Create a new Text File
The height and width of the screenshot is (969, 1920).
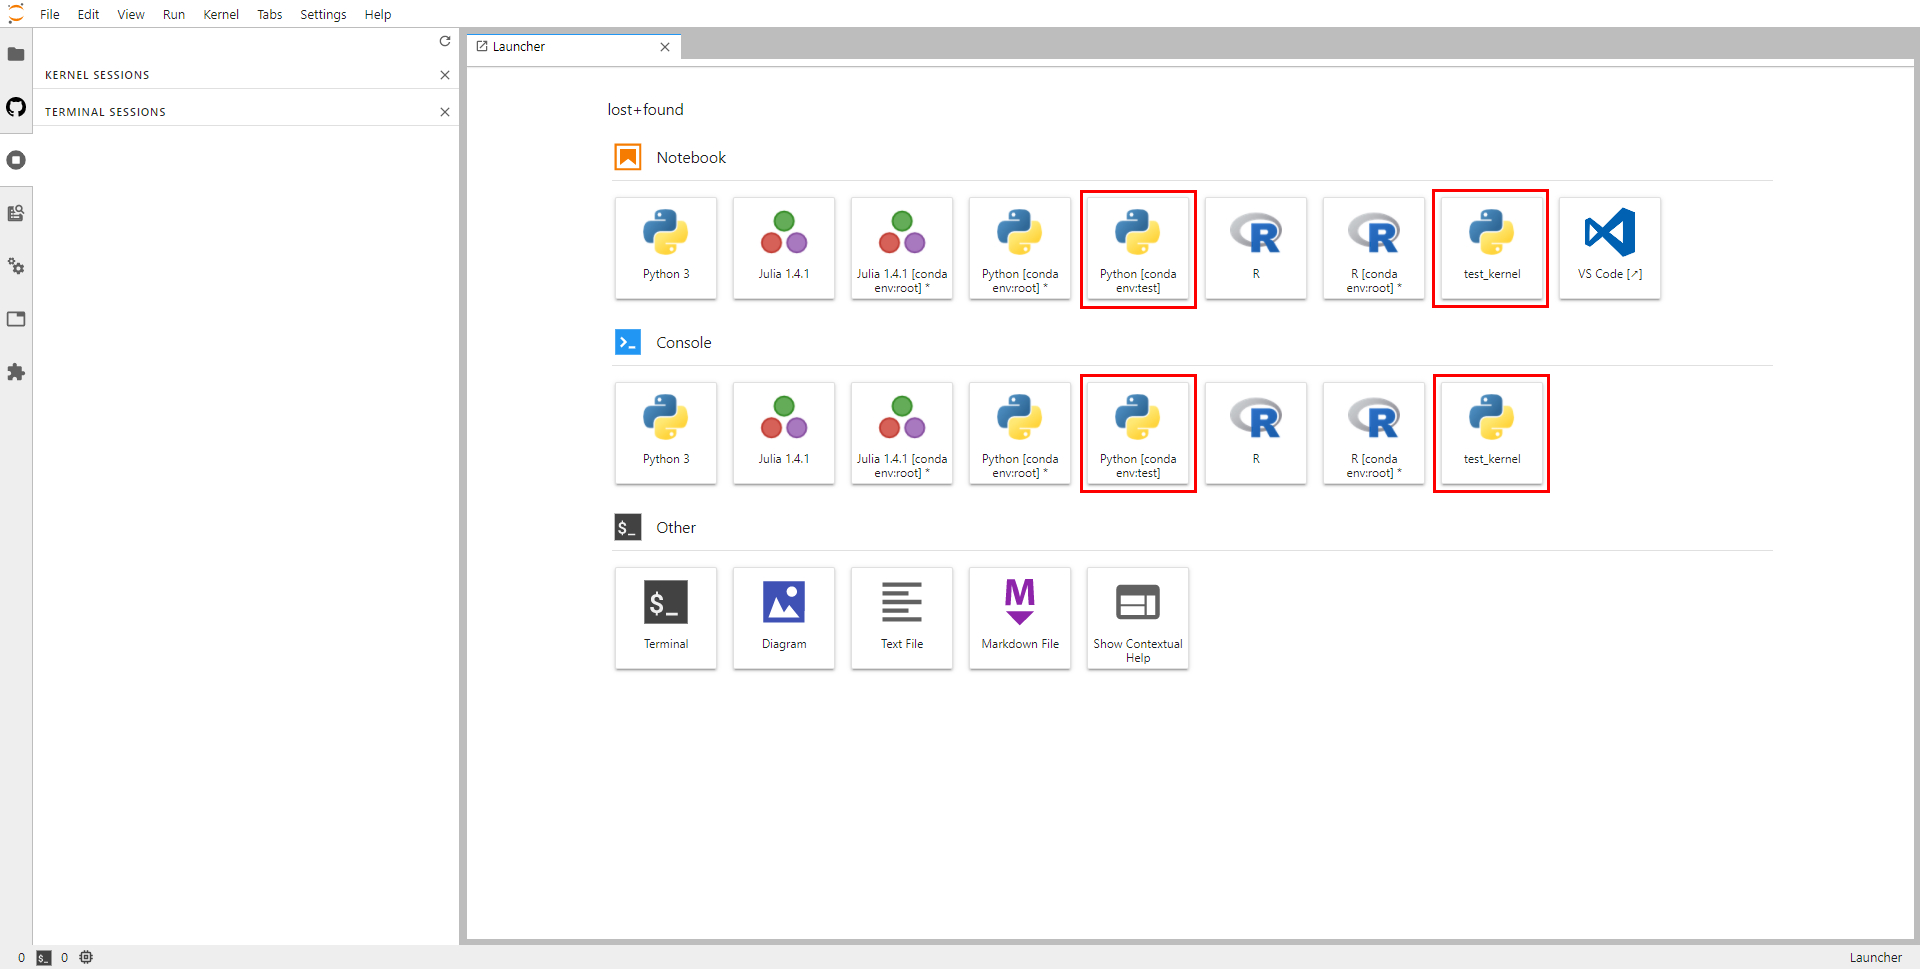pyautogui.click(x=902, y=618)
